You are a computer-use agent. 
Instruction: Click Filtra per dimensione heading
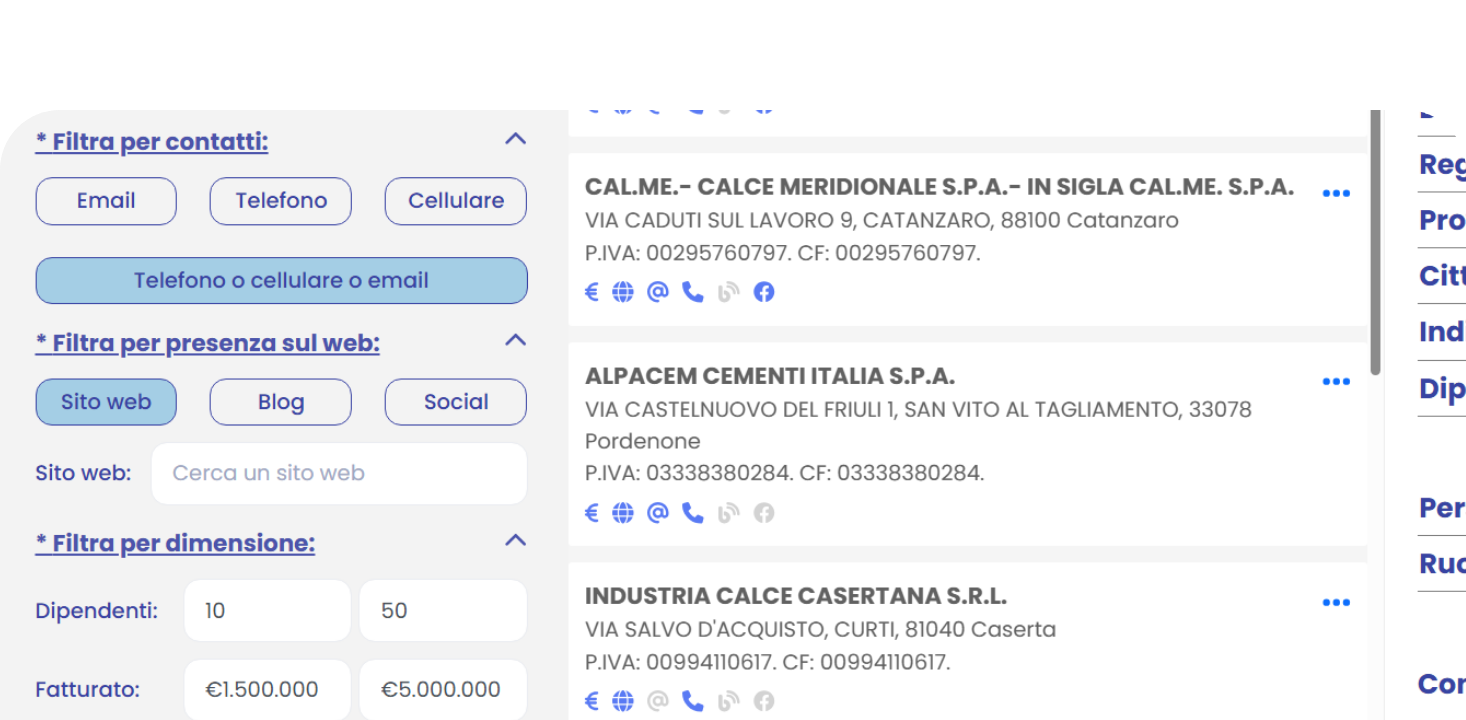pyautogui.click(x=175, y=543)
